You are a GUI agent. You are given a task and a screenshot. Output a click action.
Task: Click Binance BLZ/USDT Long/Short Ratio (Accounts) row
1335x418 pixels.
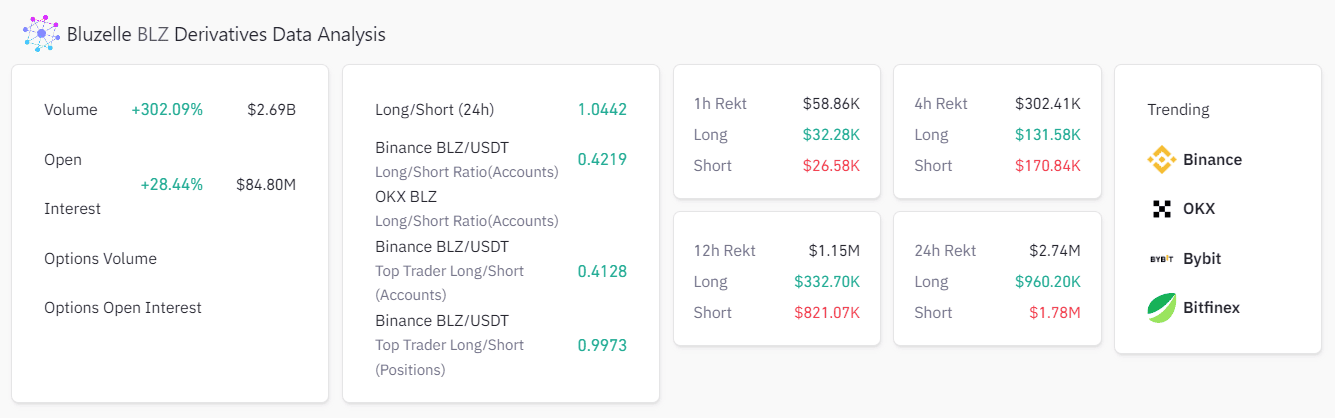pyautogui.click(x=466, y=159)
